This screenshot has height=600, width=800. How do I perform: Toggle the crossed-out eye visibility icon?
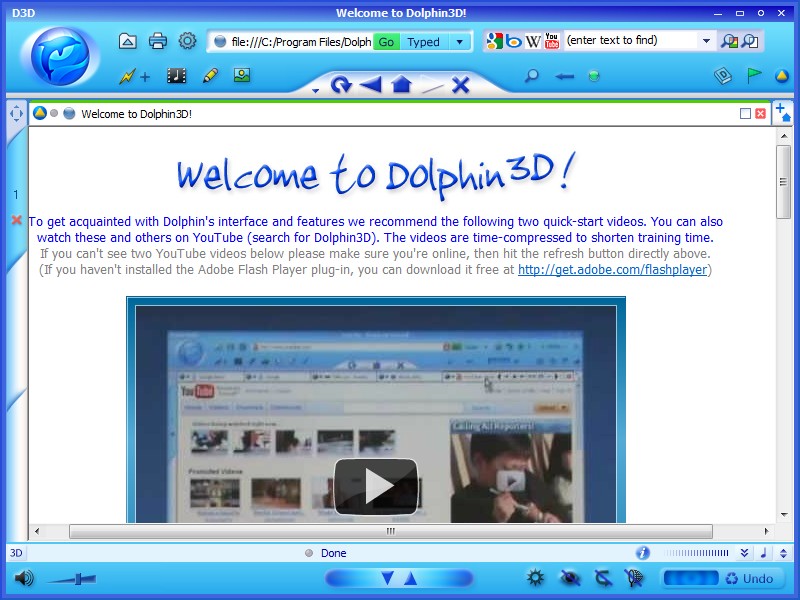tap(570, 578)
